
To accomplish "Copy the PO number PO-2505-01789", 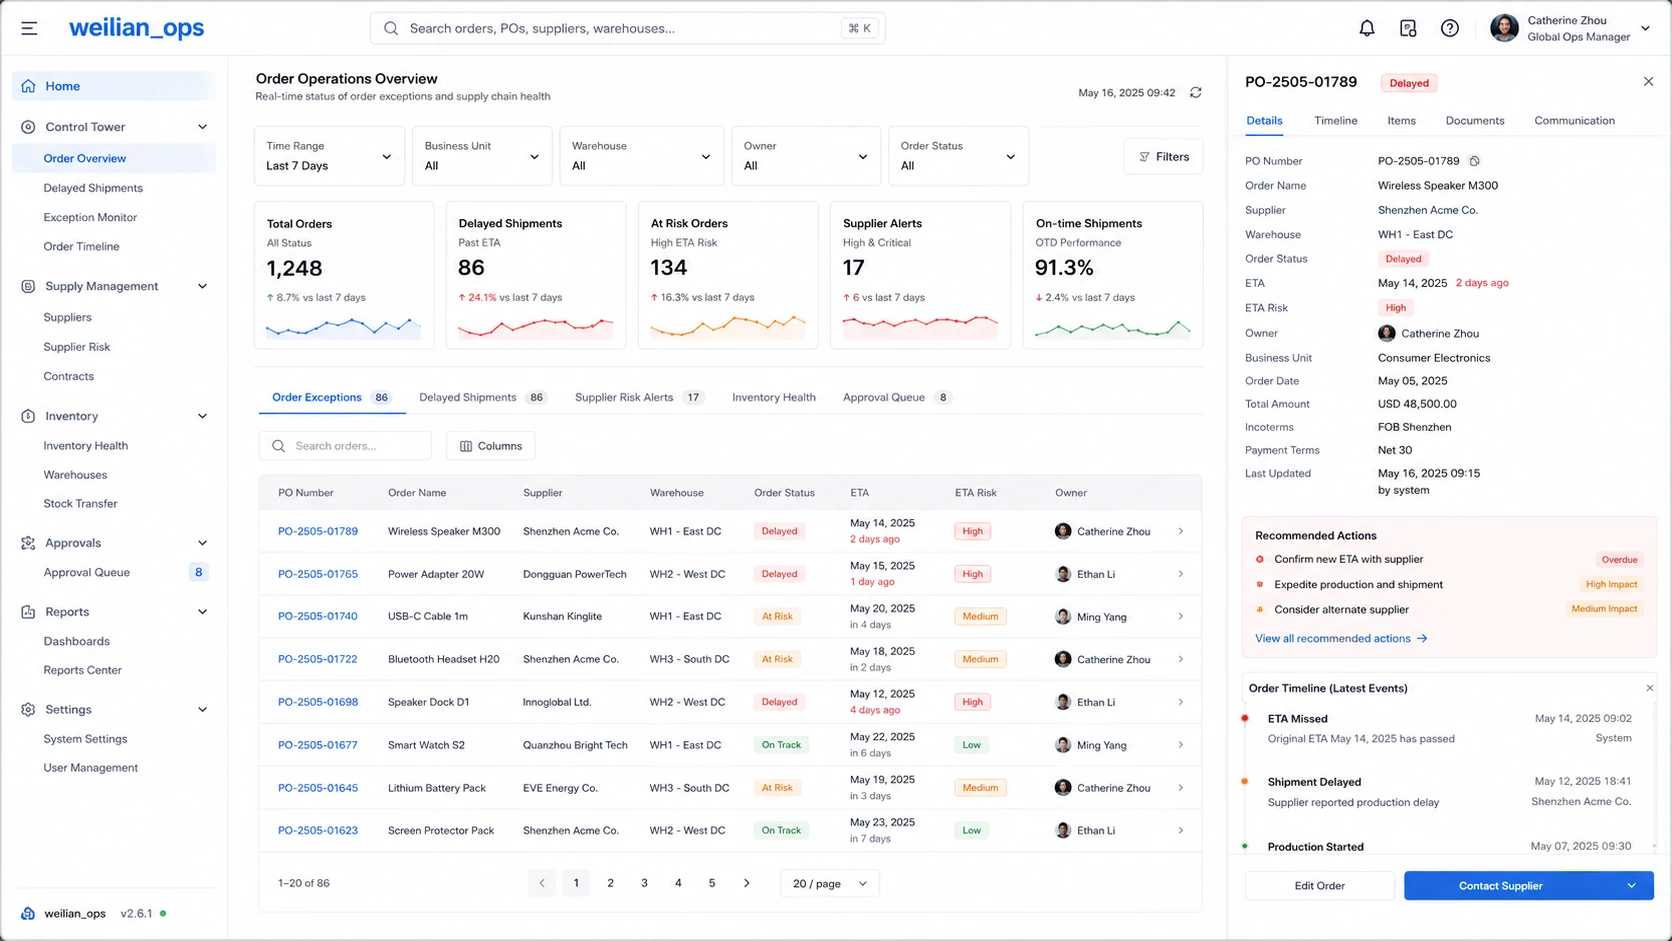I will pyautogui.click(x=1474, y=161).
